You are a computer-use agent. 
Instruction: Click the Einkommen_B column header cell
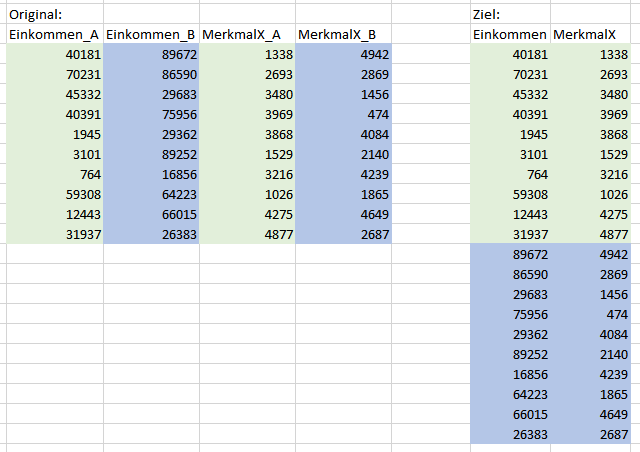click(151, 34)
